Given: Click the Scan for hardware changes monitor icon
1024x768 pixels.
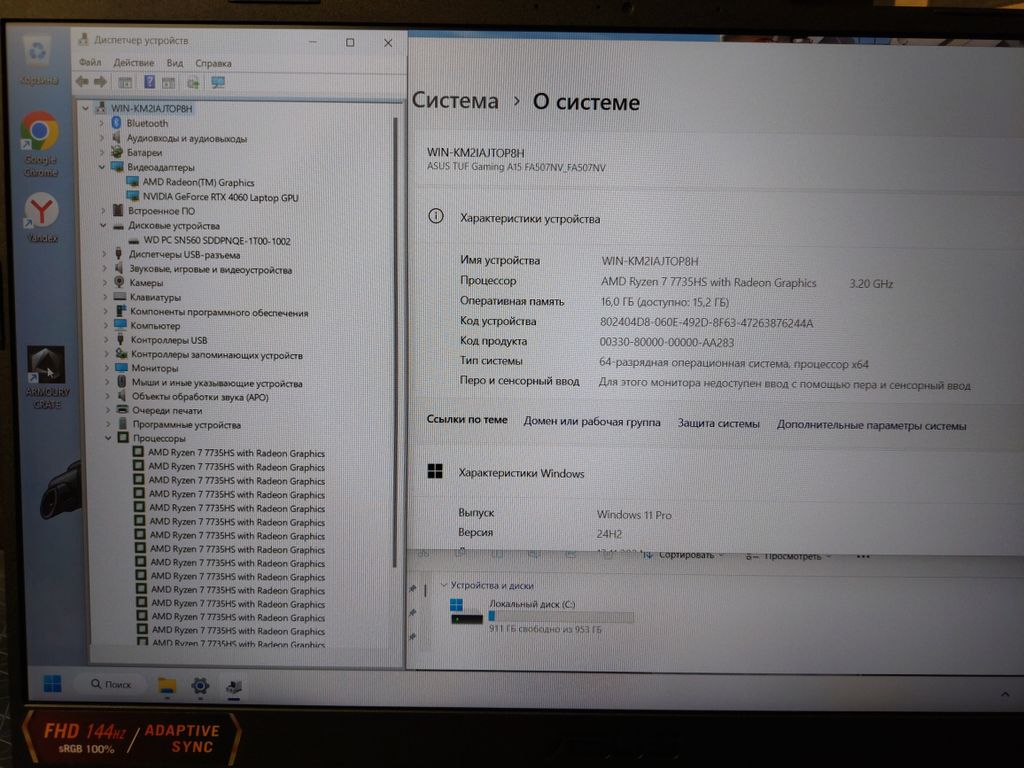Looking at the screenshot, I should pyautogui.click(x=218, y=82).
